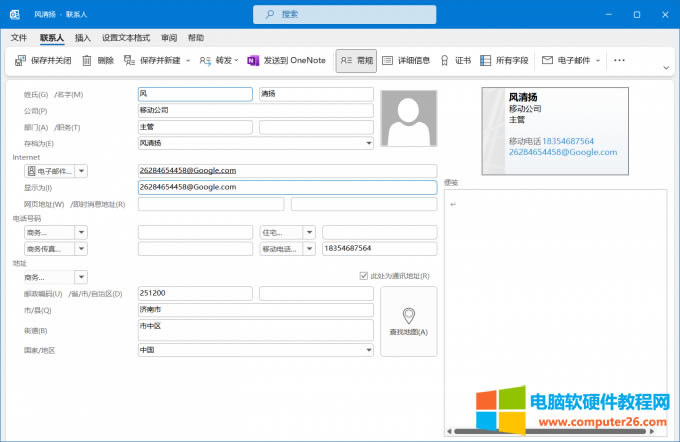
Task: Click the 保存并关闭 (Save & Close) icon
Action: [21, 60]
